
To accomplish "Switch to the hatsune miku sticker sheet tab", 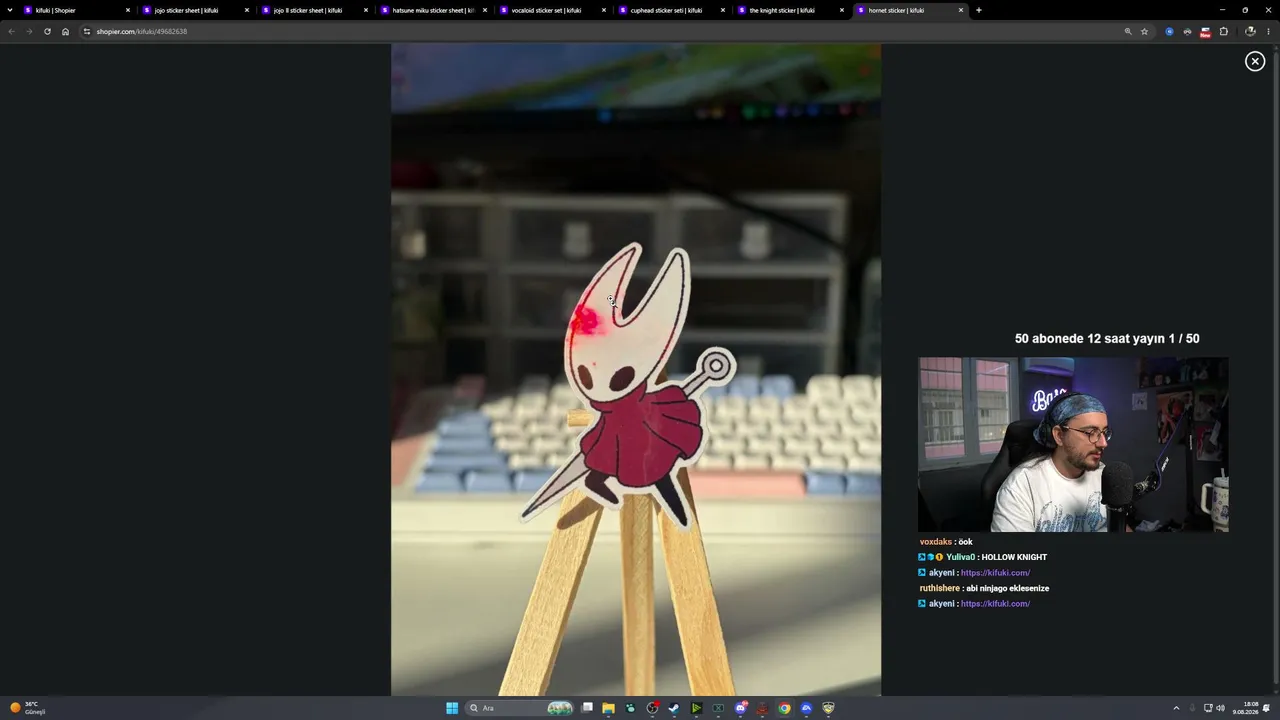I will [433, 10].
